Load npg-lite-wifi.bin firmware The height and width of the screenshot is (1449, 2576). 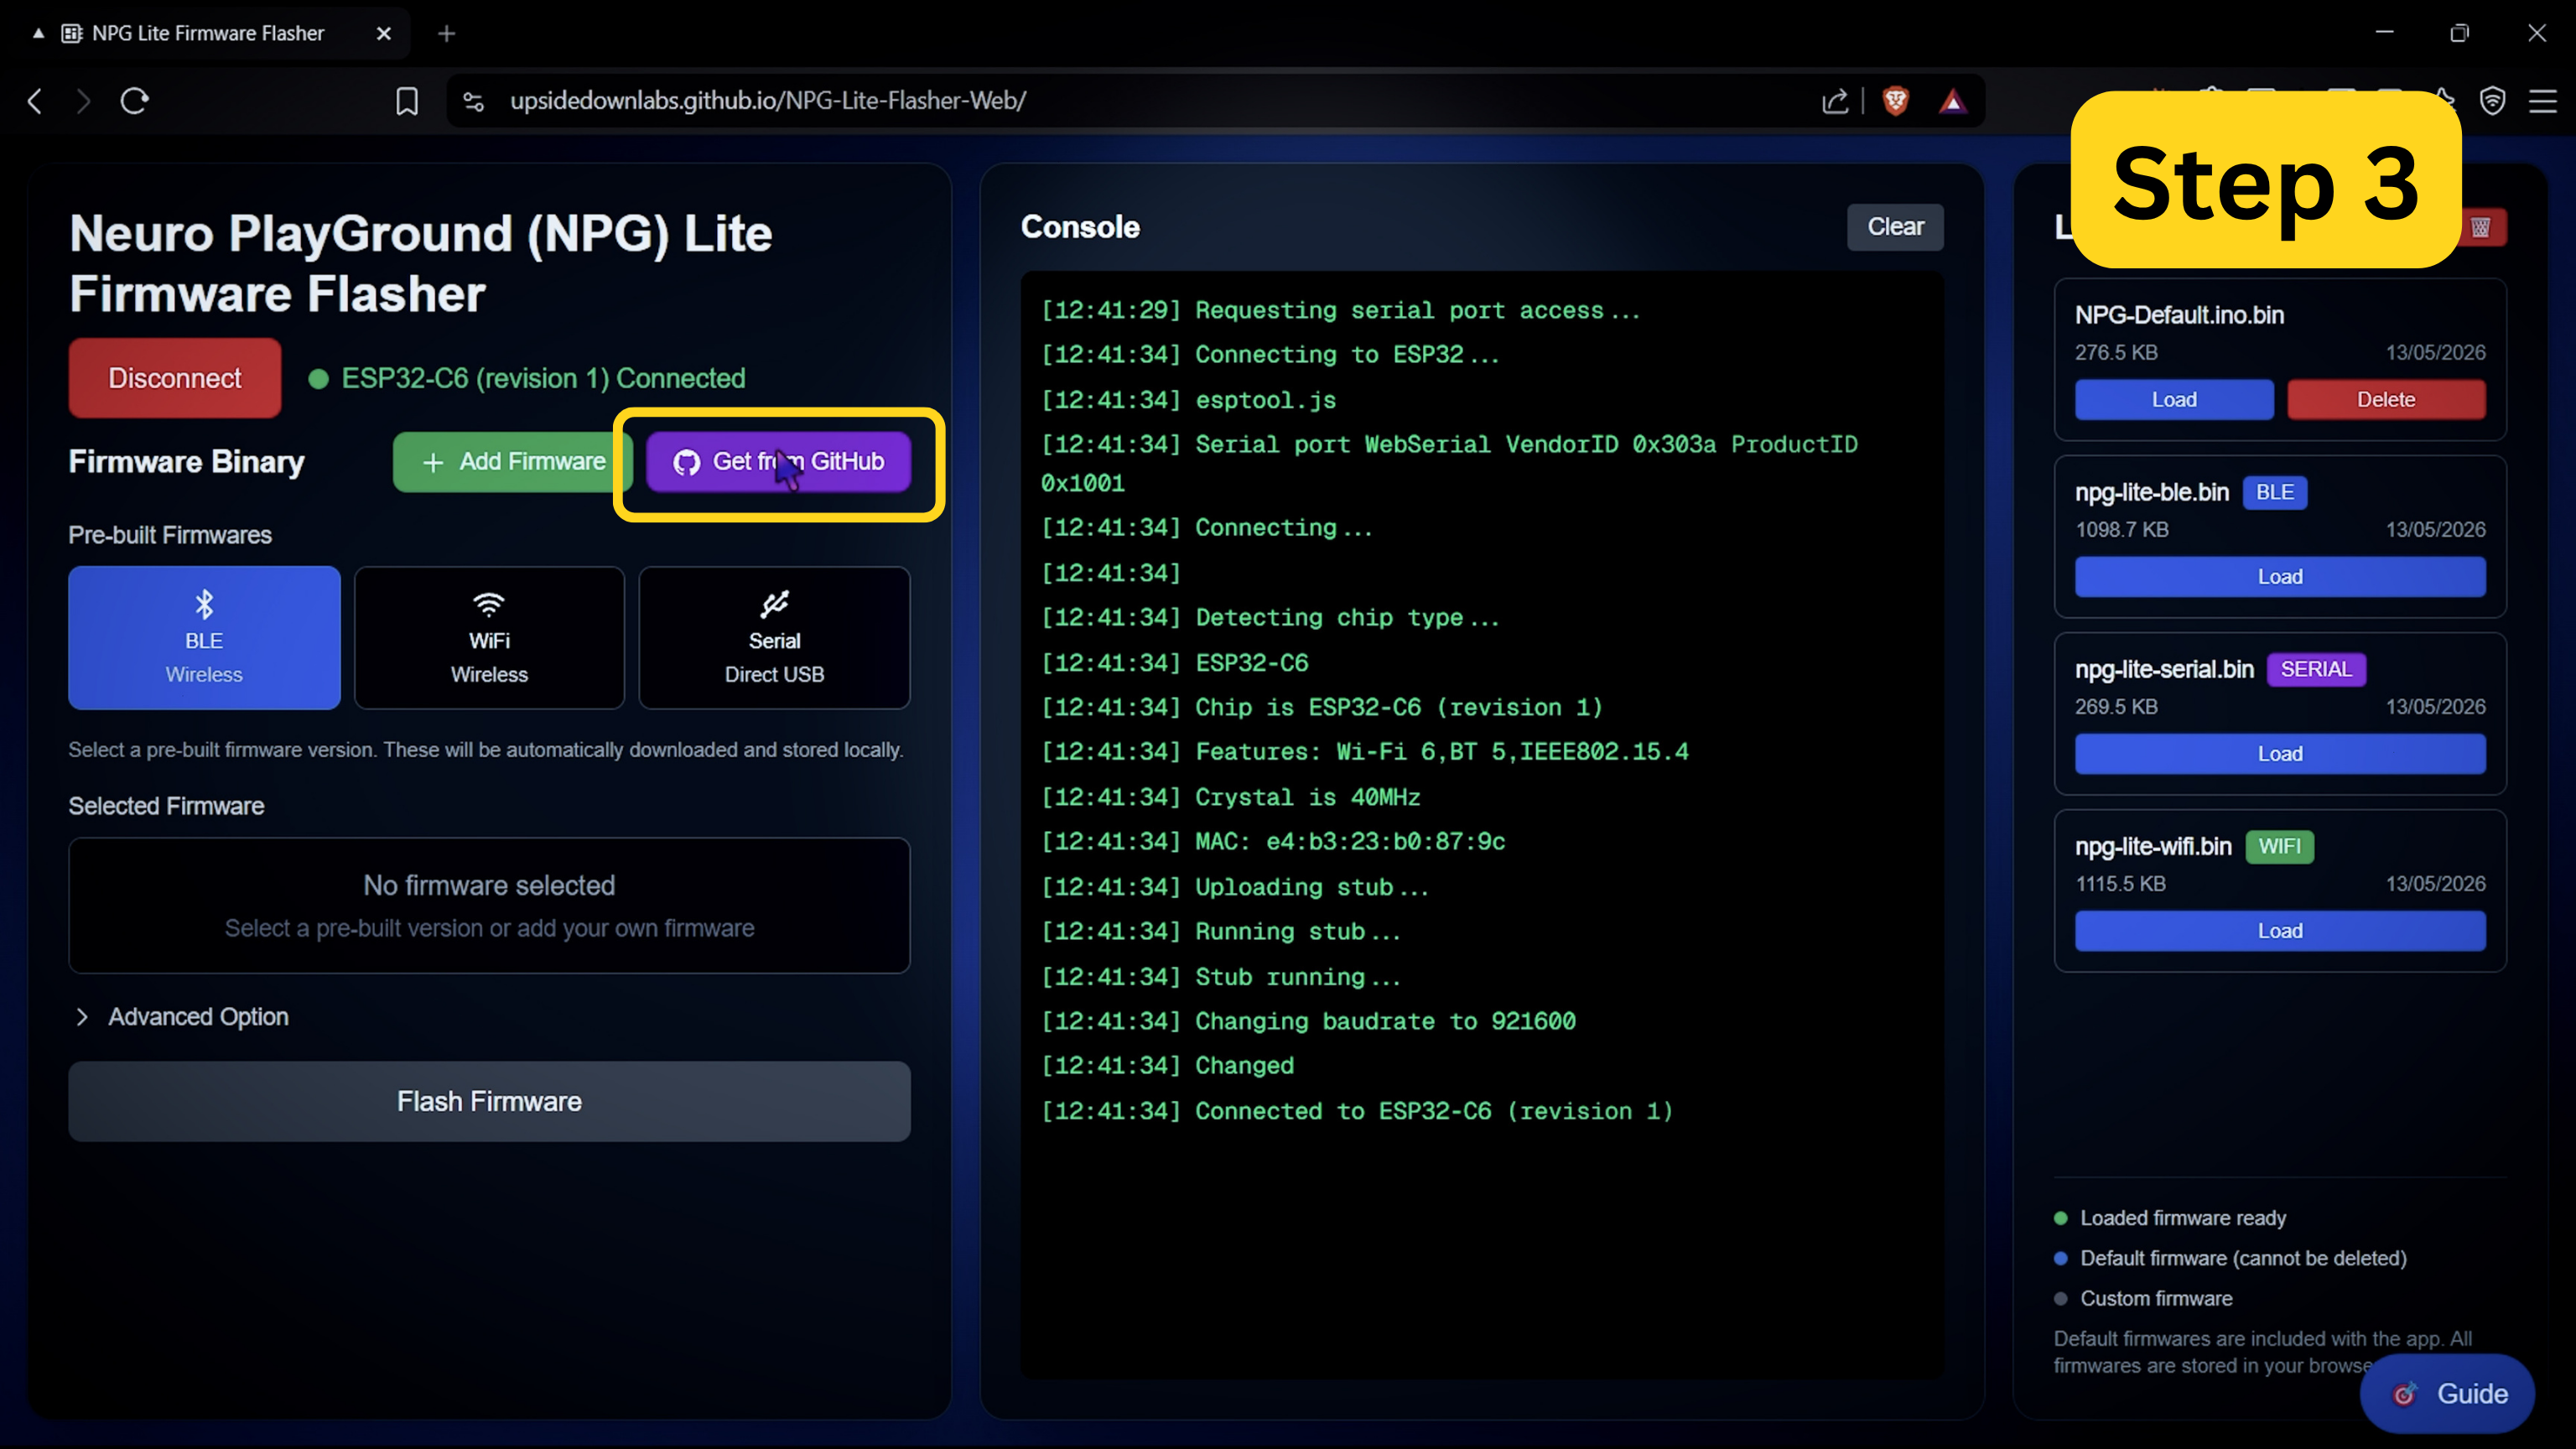click(2280, 931)
